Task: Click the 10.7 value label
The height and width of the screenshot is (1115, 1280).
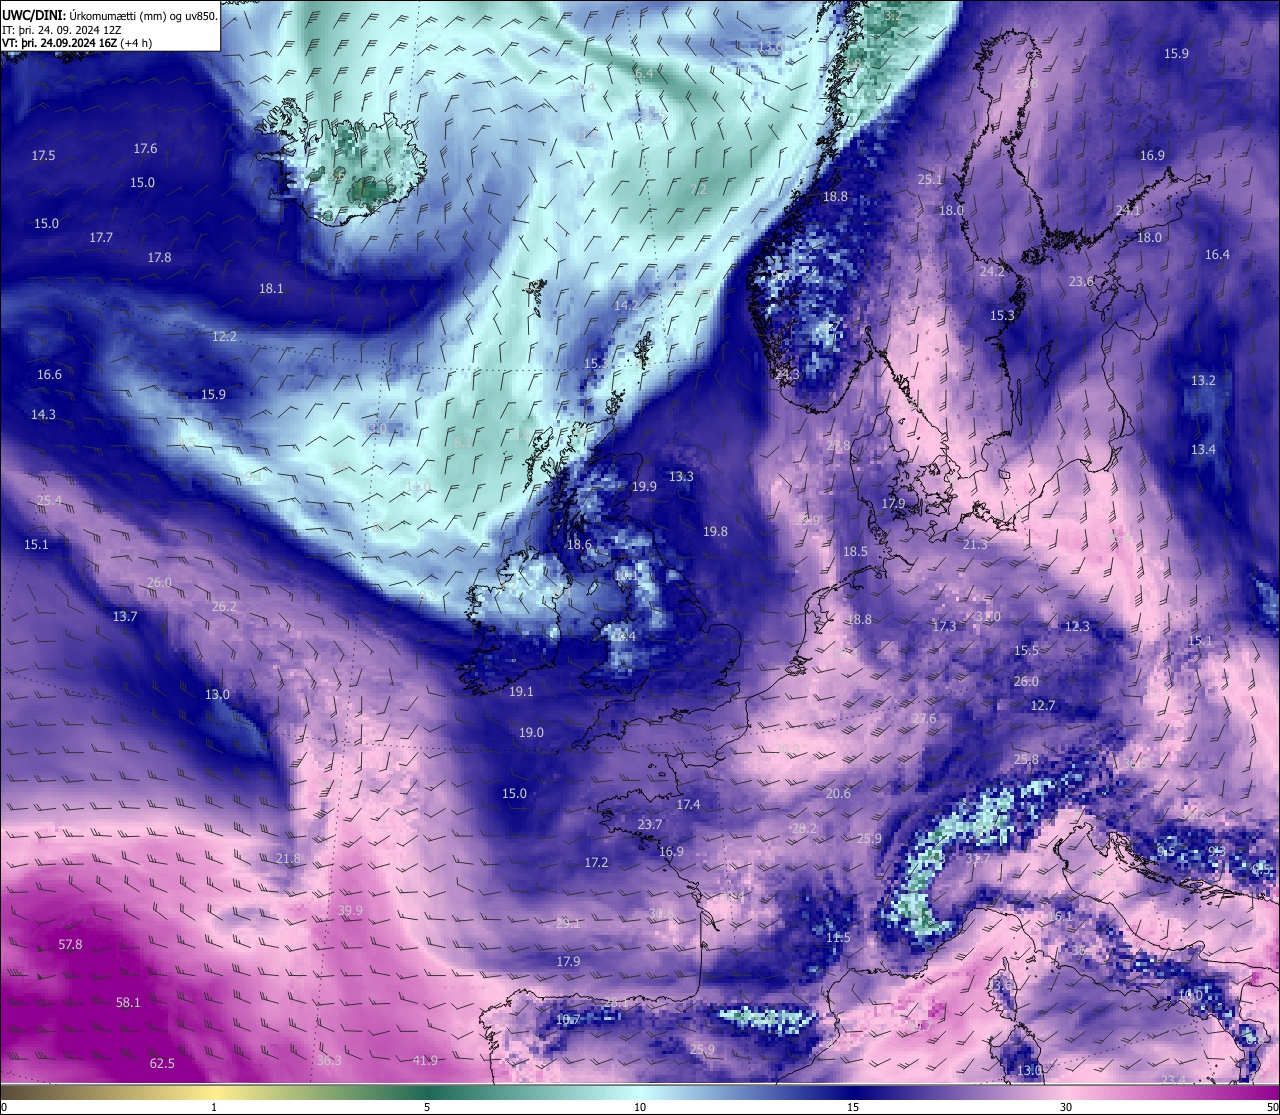Action: (568, 1020)
